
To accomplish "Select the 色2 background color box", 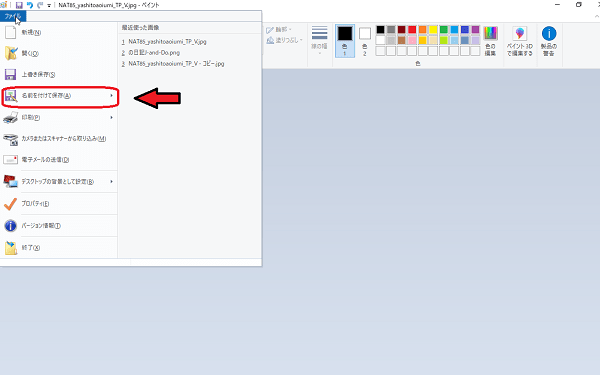I will (365, 41).
